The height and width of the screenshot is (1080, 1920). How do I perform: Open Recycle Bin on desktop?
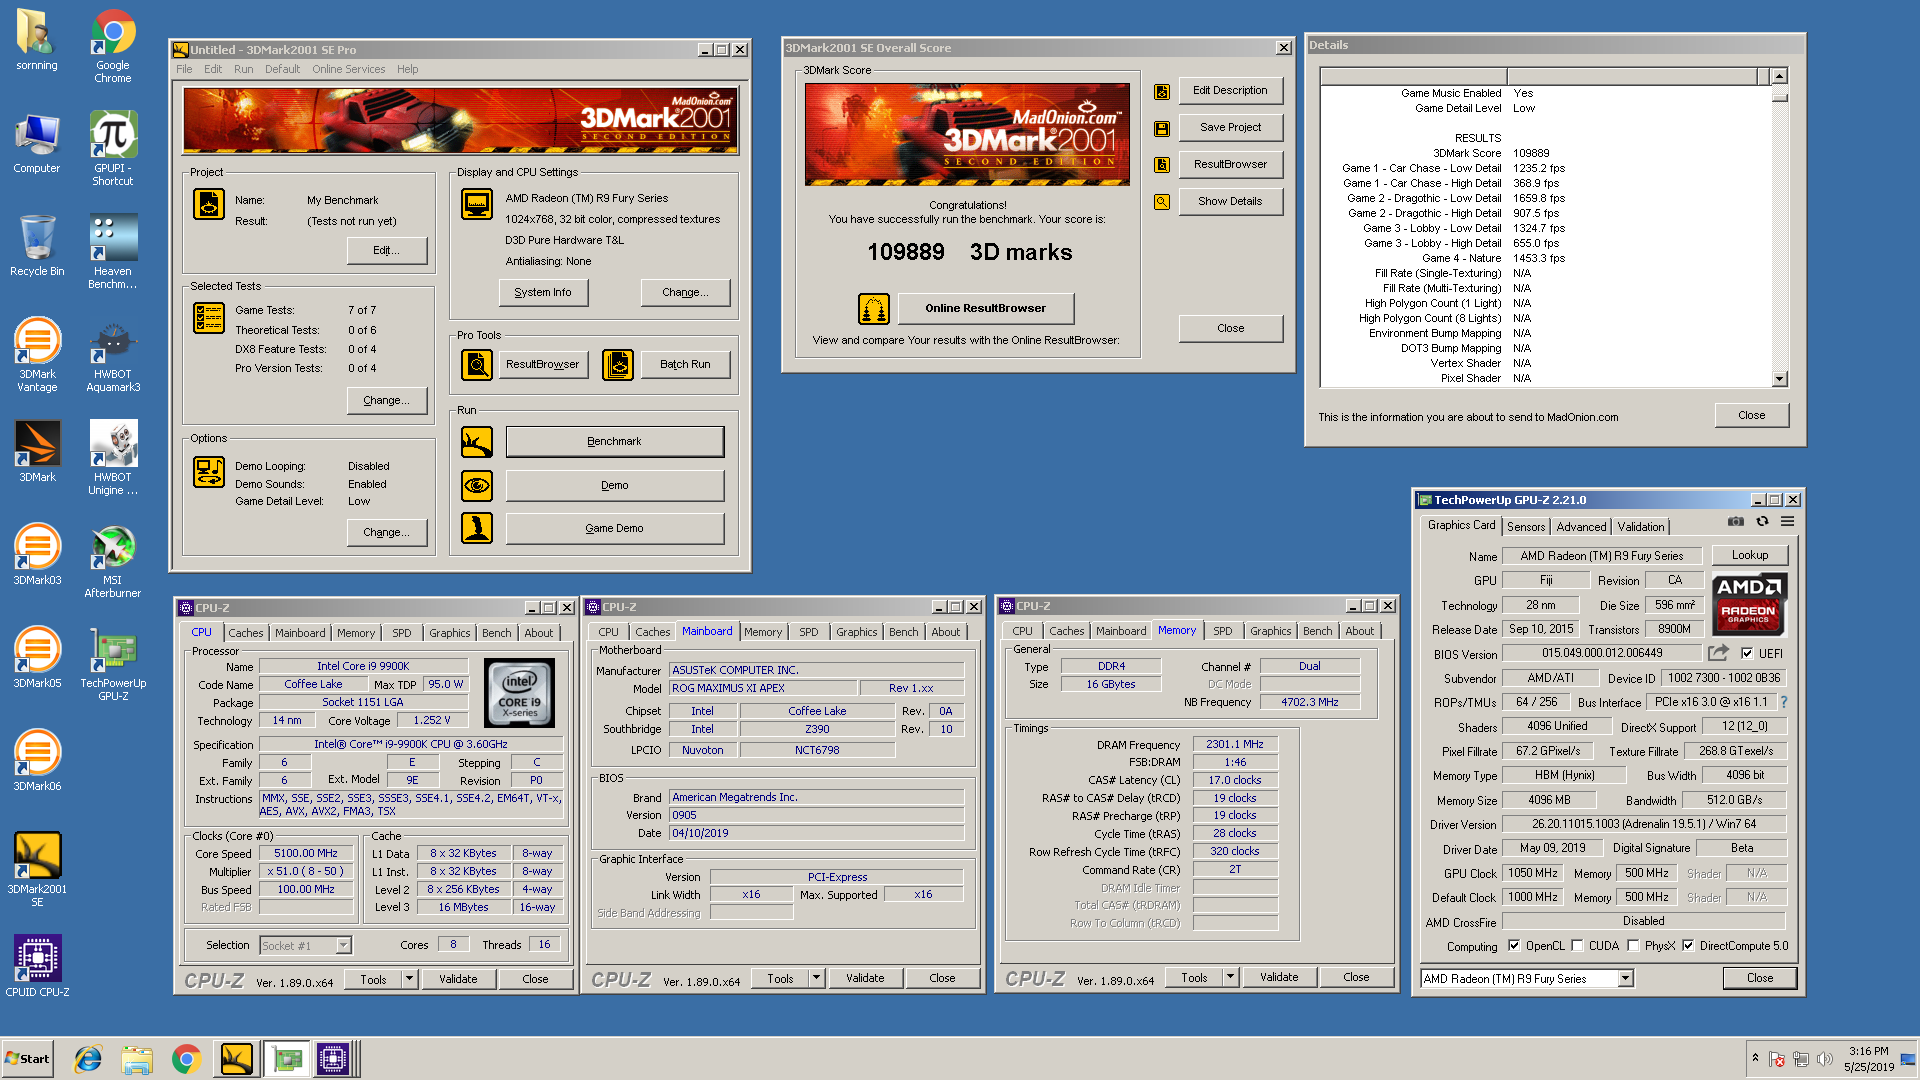(x=37, y=246)
